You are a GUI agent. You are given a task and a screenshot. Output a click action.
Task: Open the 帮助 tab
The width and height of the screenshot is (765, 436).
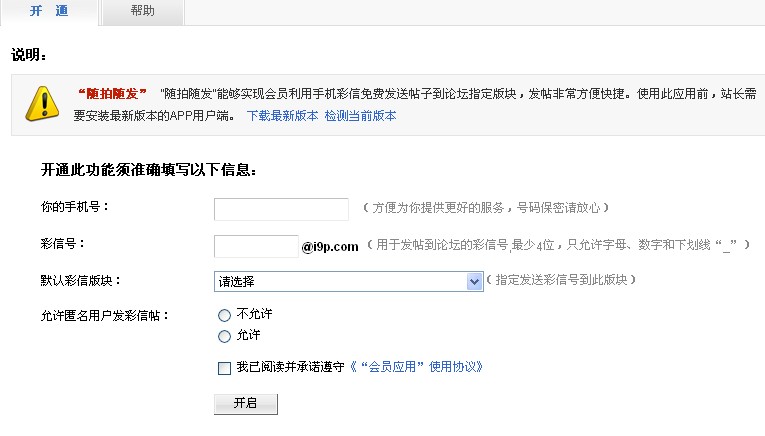coord(142,11)
